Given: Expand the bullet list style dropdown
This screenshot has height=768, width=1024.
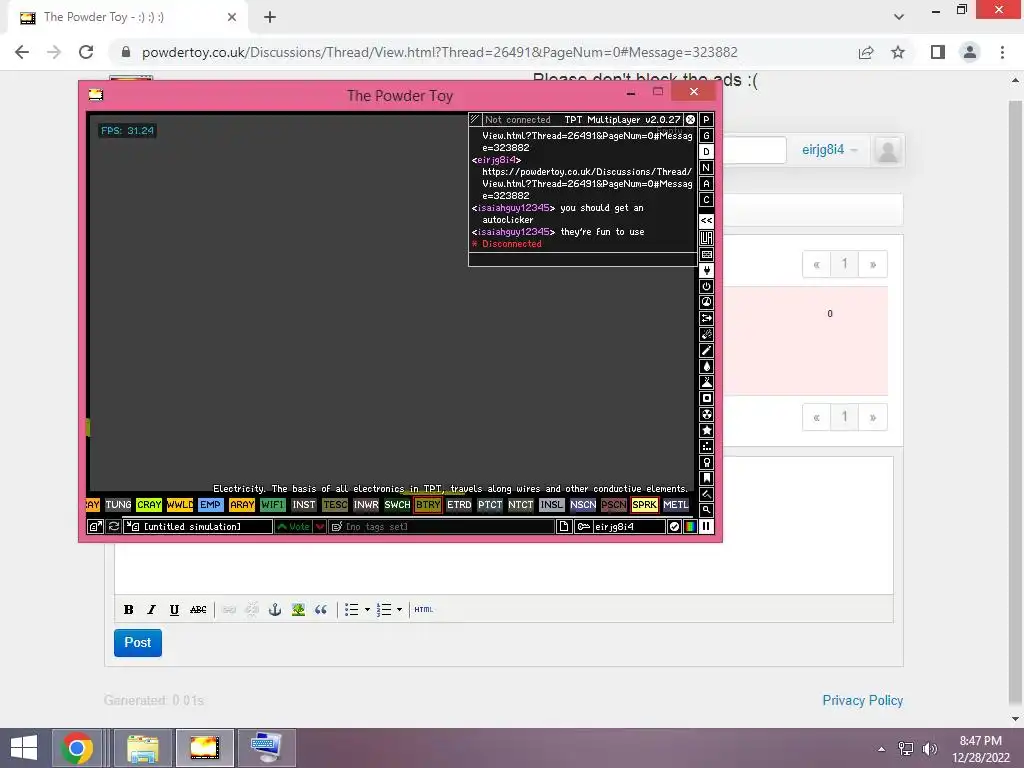Looking at the screenshot, I should click(x=367, y=609).
